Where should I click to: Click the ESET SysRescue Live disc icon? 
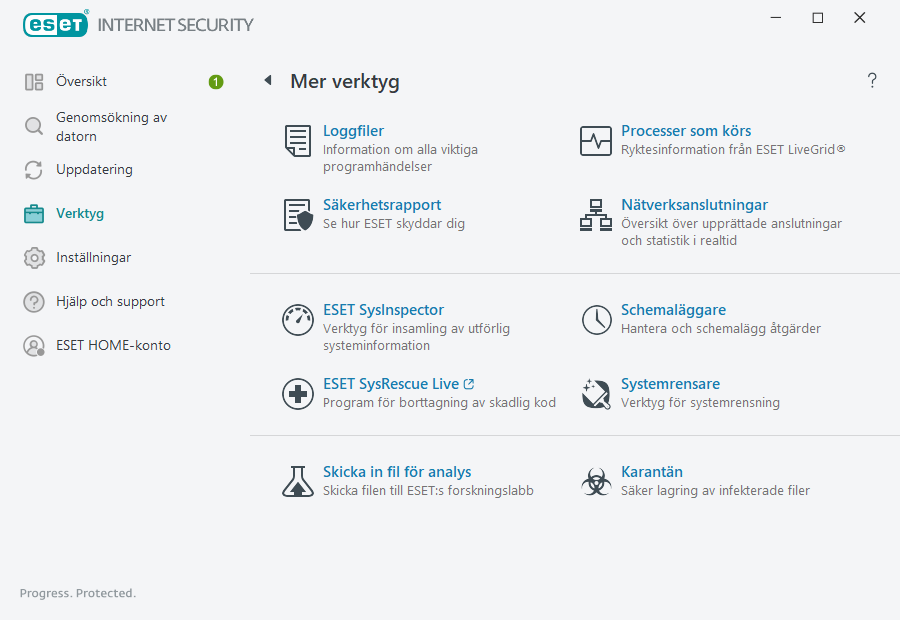[297, 393]
